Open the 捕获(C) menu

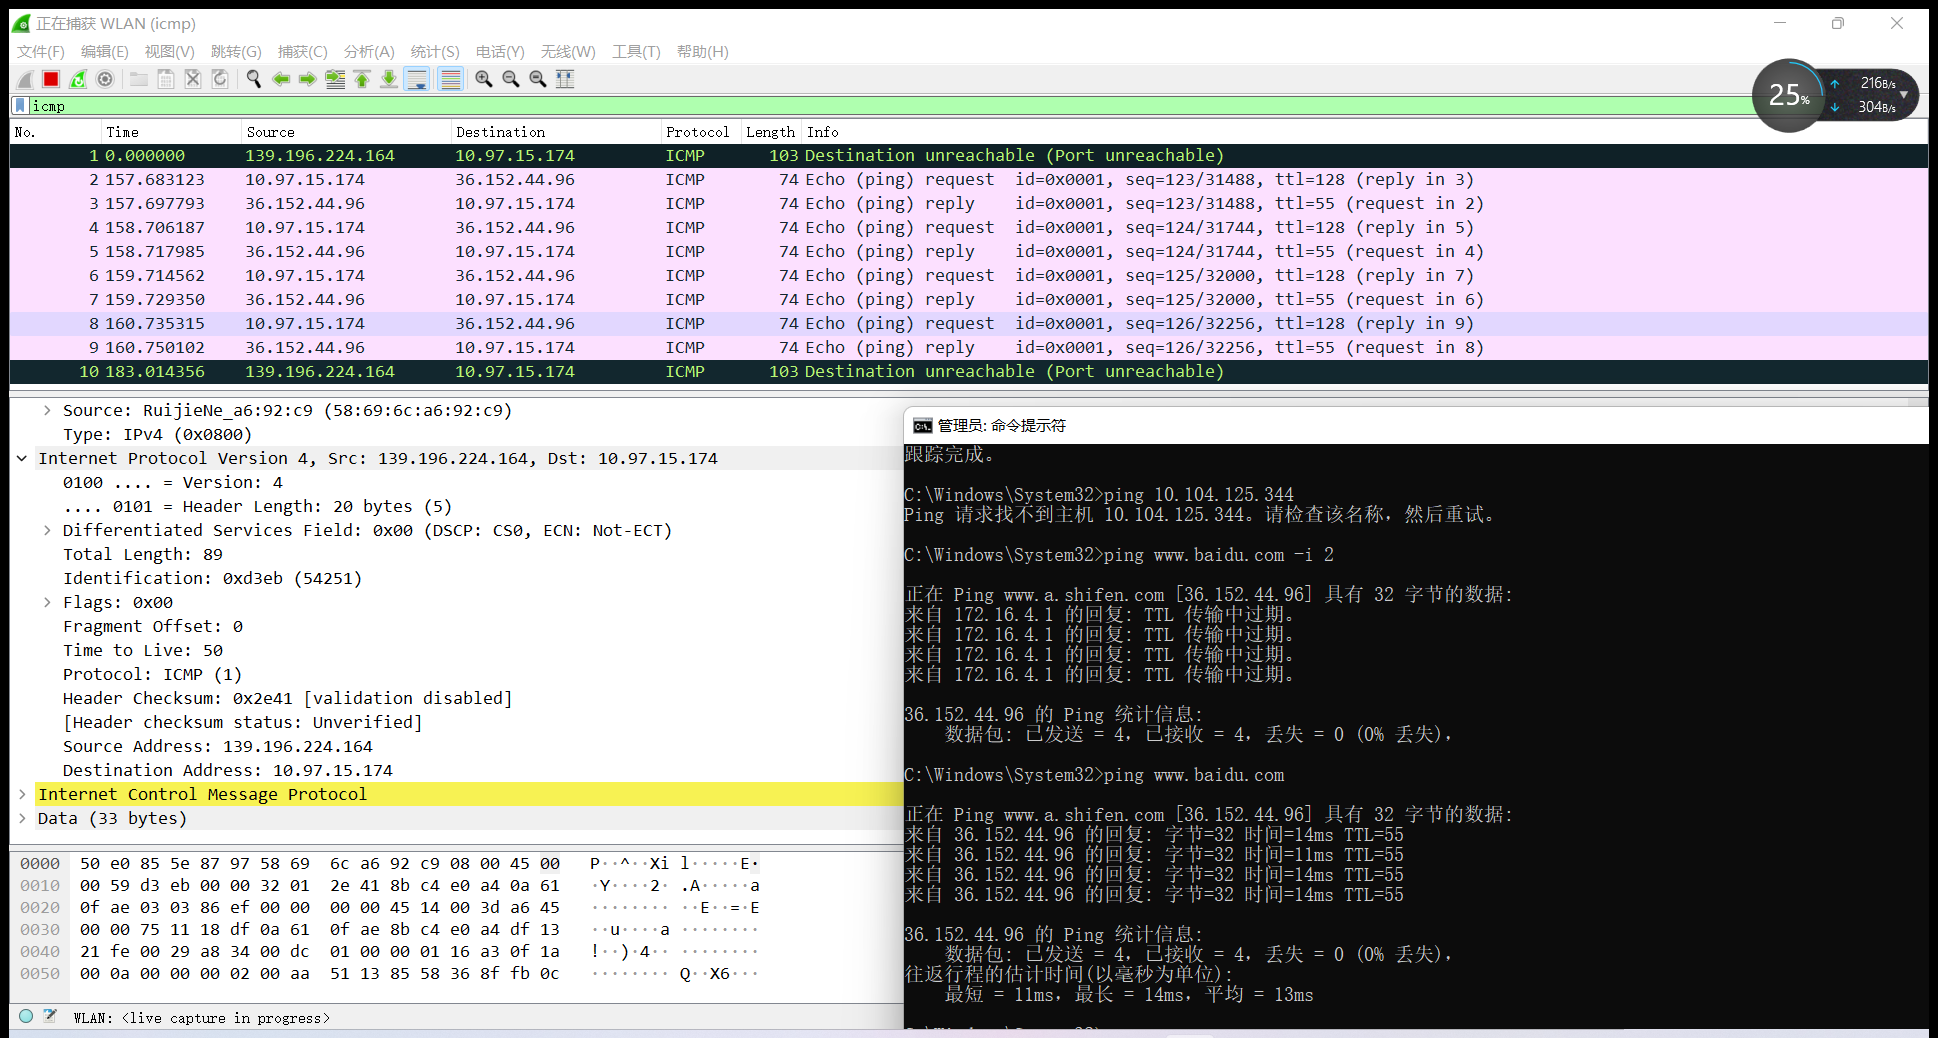(x=302, y=51)
